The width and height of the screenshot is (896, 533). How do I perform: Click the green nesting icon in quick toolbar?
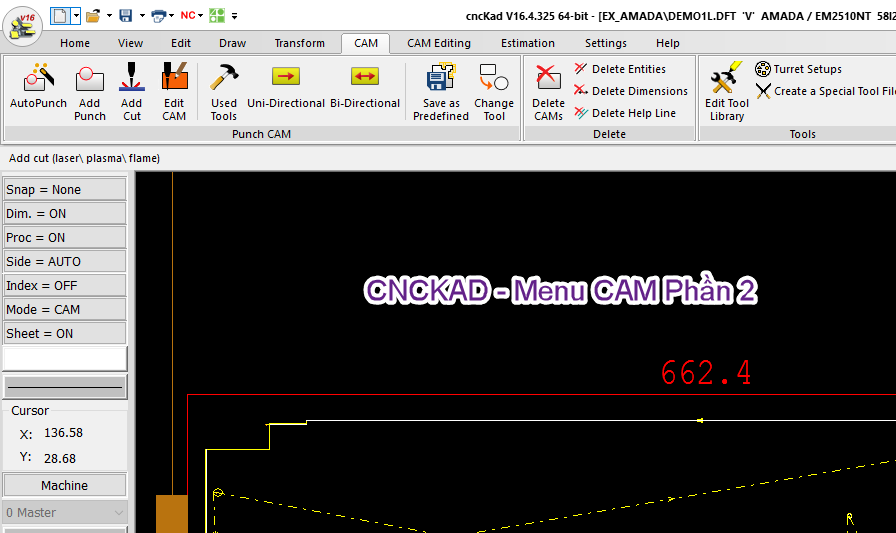pyautogui.click(x=217, y=15)
